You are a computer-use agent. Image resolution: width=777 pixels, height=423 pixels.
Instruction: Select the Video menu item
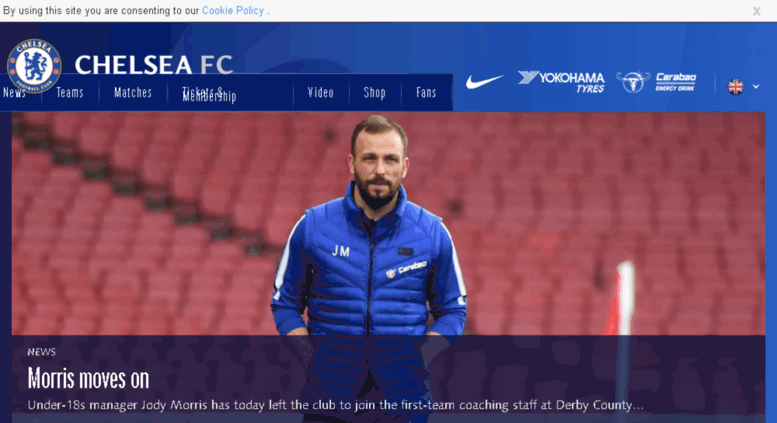click(x=321, y=93)
